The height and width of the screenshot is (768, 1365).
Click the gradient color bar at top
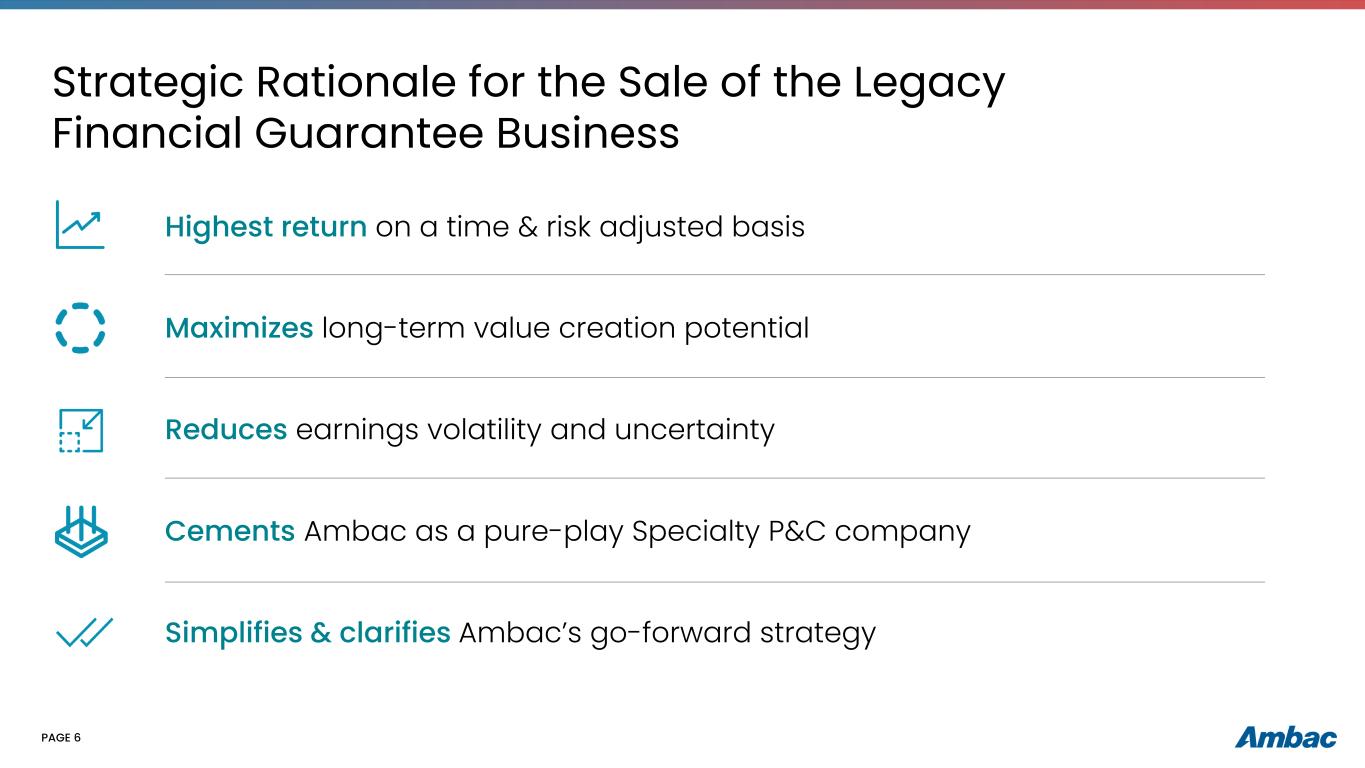pos(682,4)
